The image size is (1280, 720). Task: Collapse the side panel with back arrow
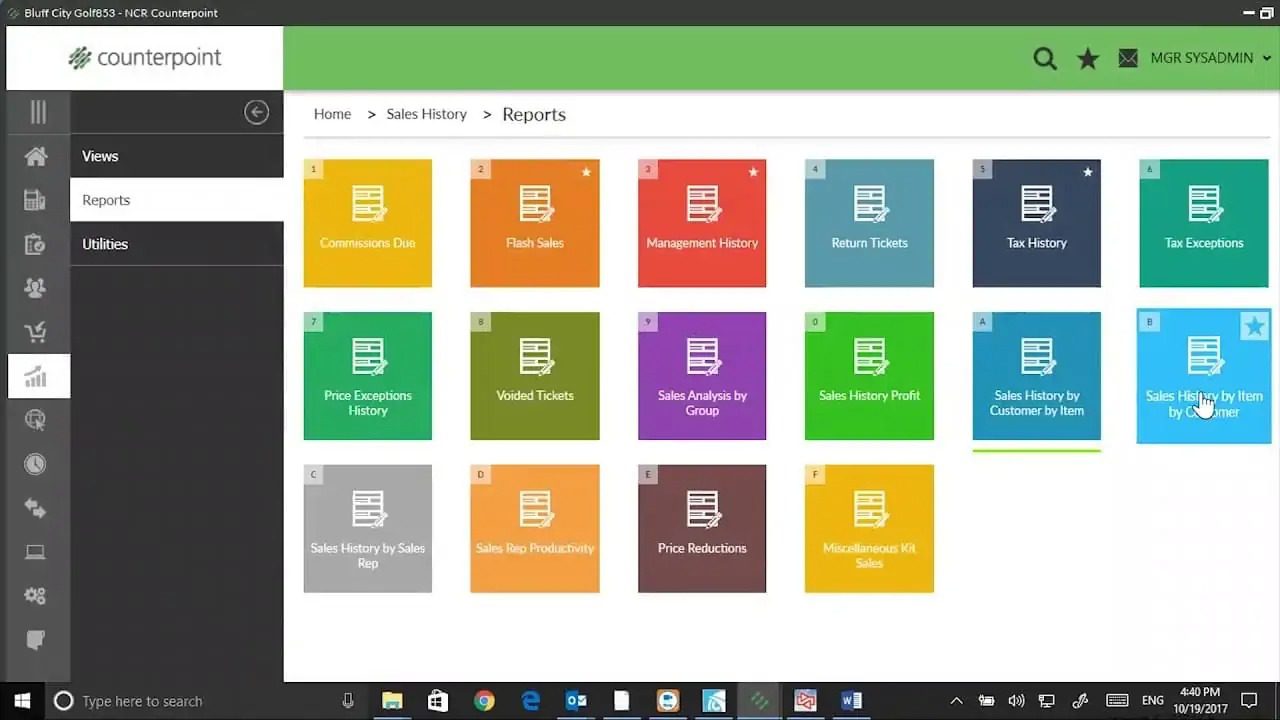point(257,112)
